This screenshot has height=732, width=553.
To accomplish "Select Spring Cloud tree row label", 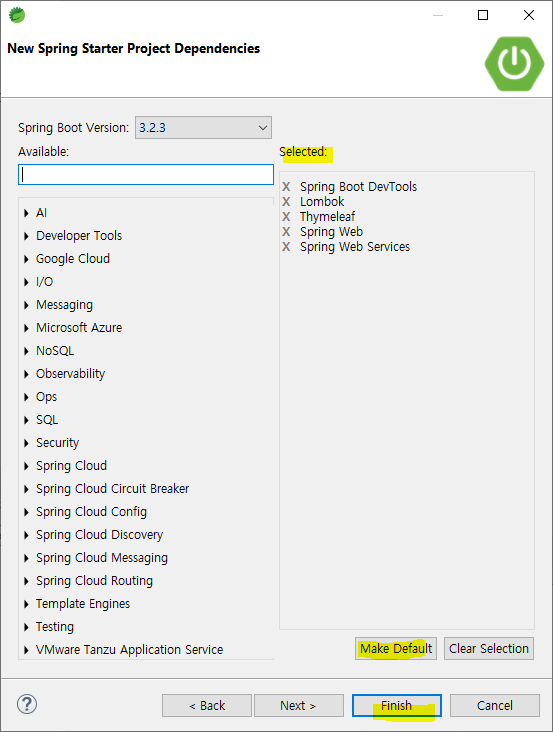I will pos(71,466).
